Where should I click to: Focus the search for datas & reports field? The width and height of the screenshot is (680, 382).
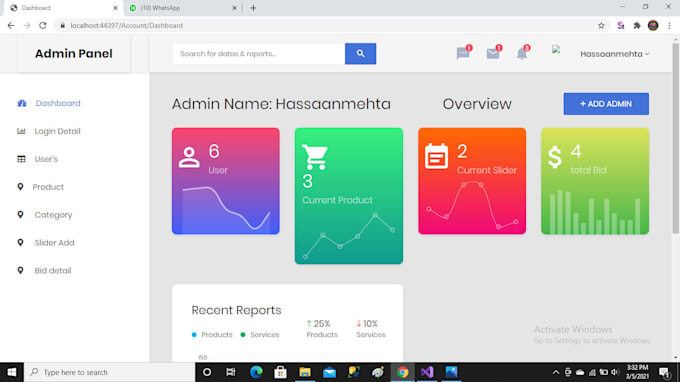point(258,54)
